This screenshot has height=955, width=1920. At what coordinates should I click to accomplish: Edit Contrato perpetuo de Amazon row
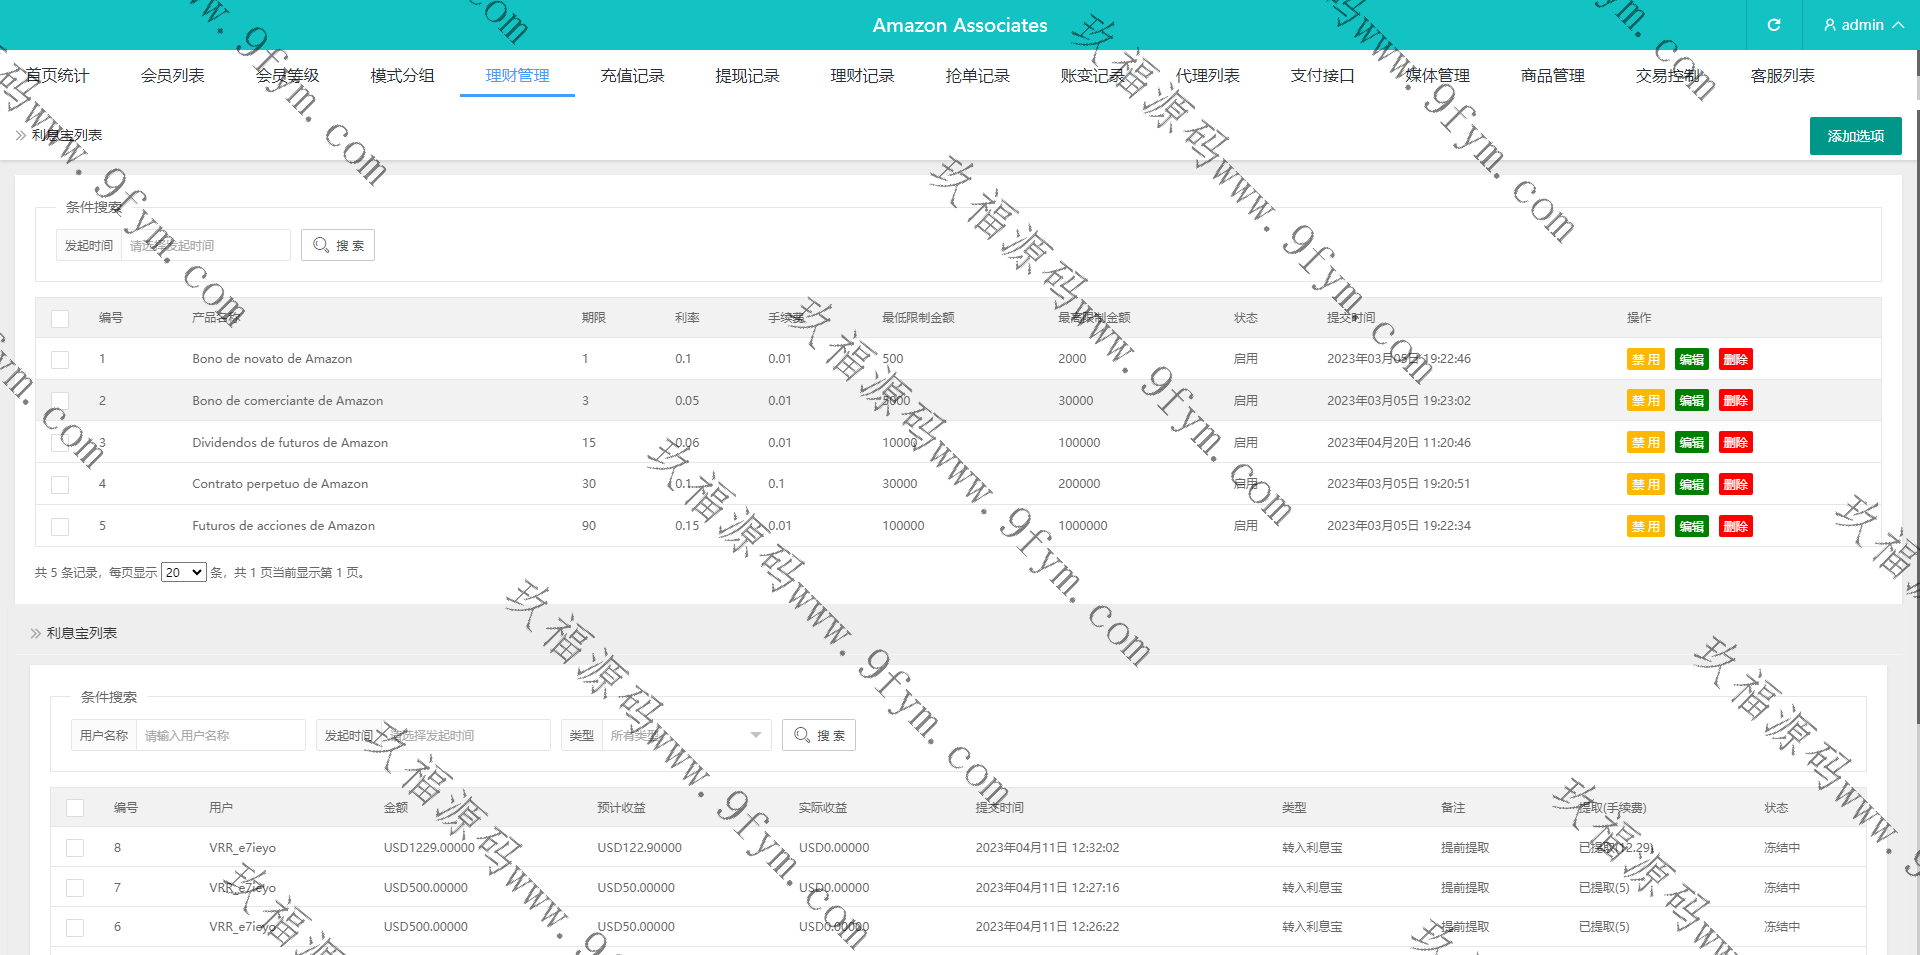tap(1691, 485)
